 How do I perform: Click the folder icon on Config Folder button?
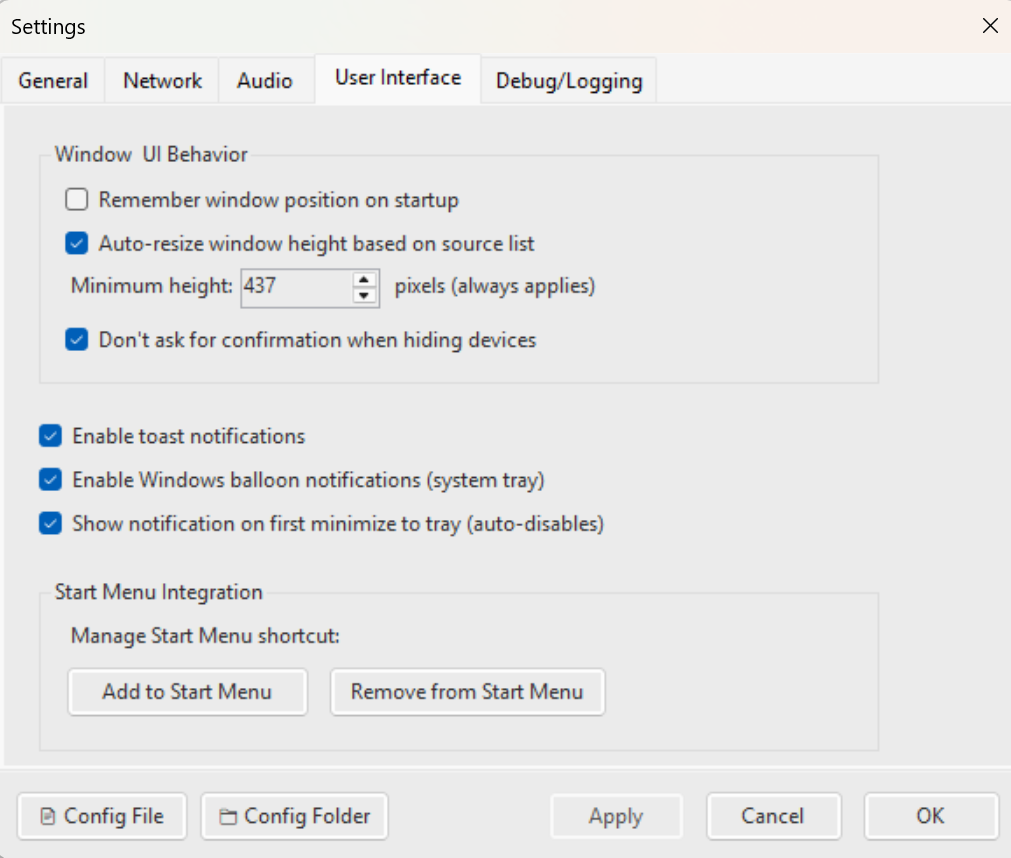pyautogui.click(x=228, y=817)
